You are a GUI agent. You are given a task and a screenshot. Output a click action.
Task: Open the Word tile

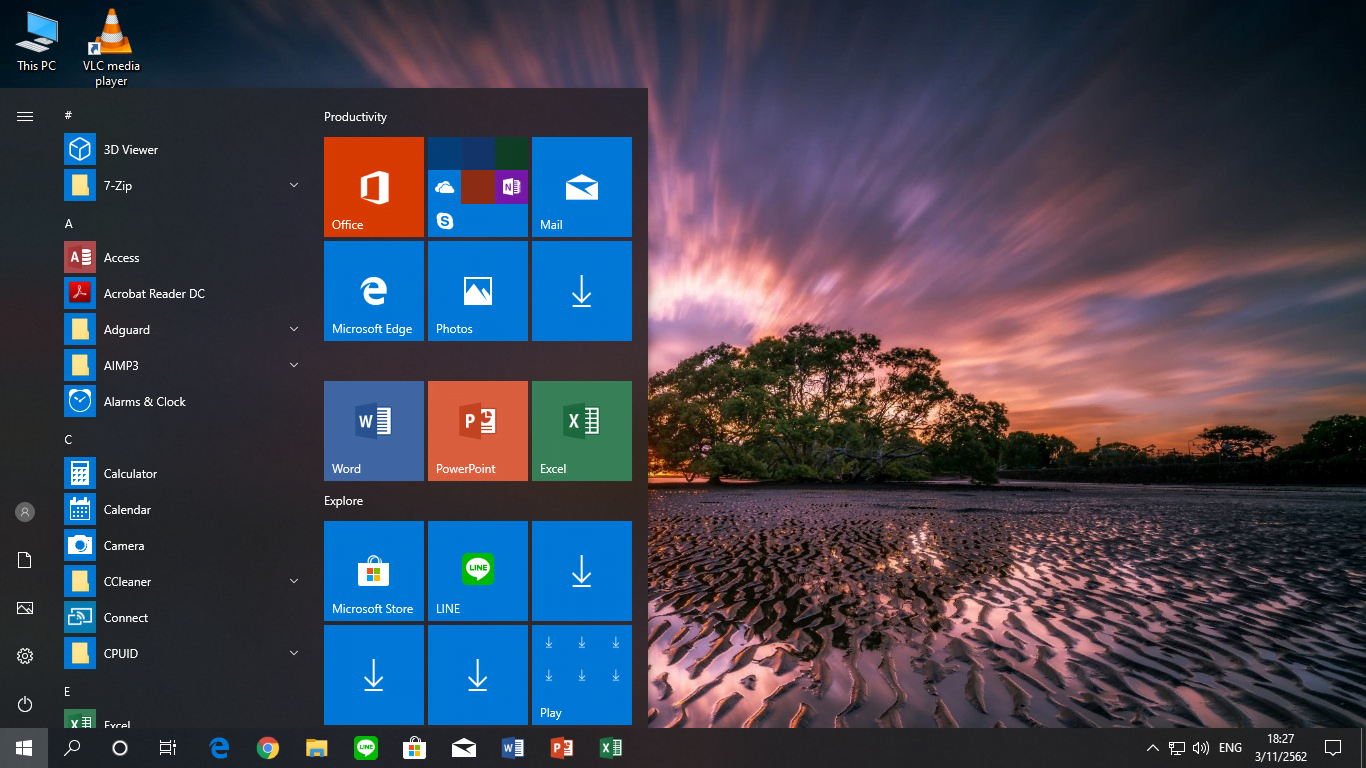pyautogui.click(x=374, y=431)
